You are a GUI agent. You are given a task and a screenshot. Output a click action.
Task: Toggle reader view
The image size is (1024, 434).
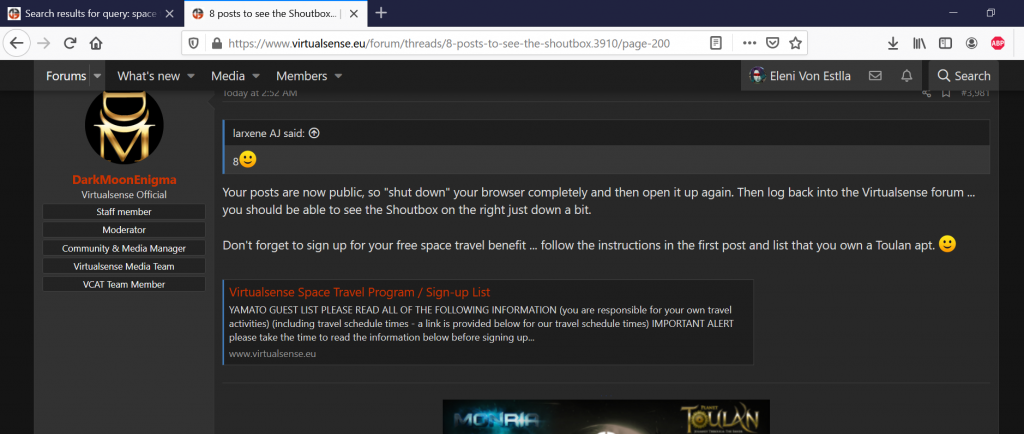[x=716, y=43]
